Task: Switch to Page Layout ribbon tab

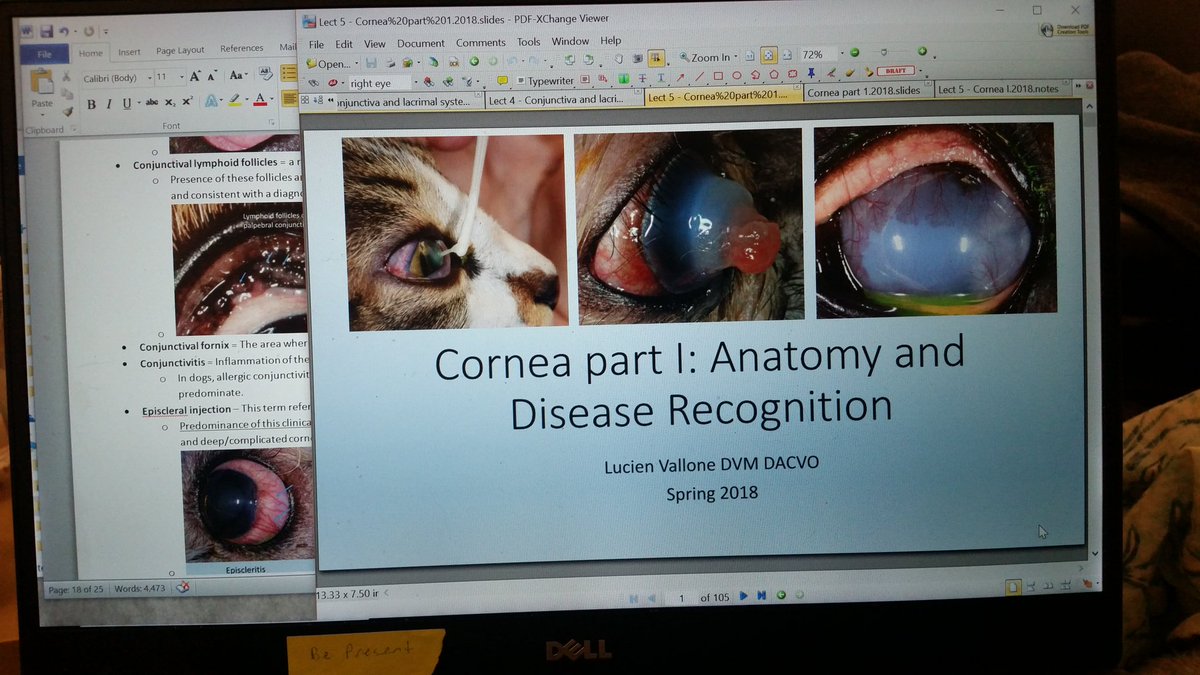Action: pos(180,50)
